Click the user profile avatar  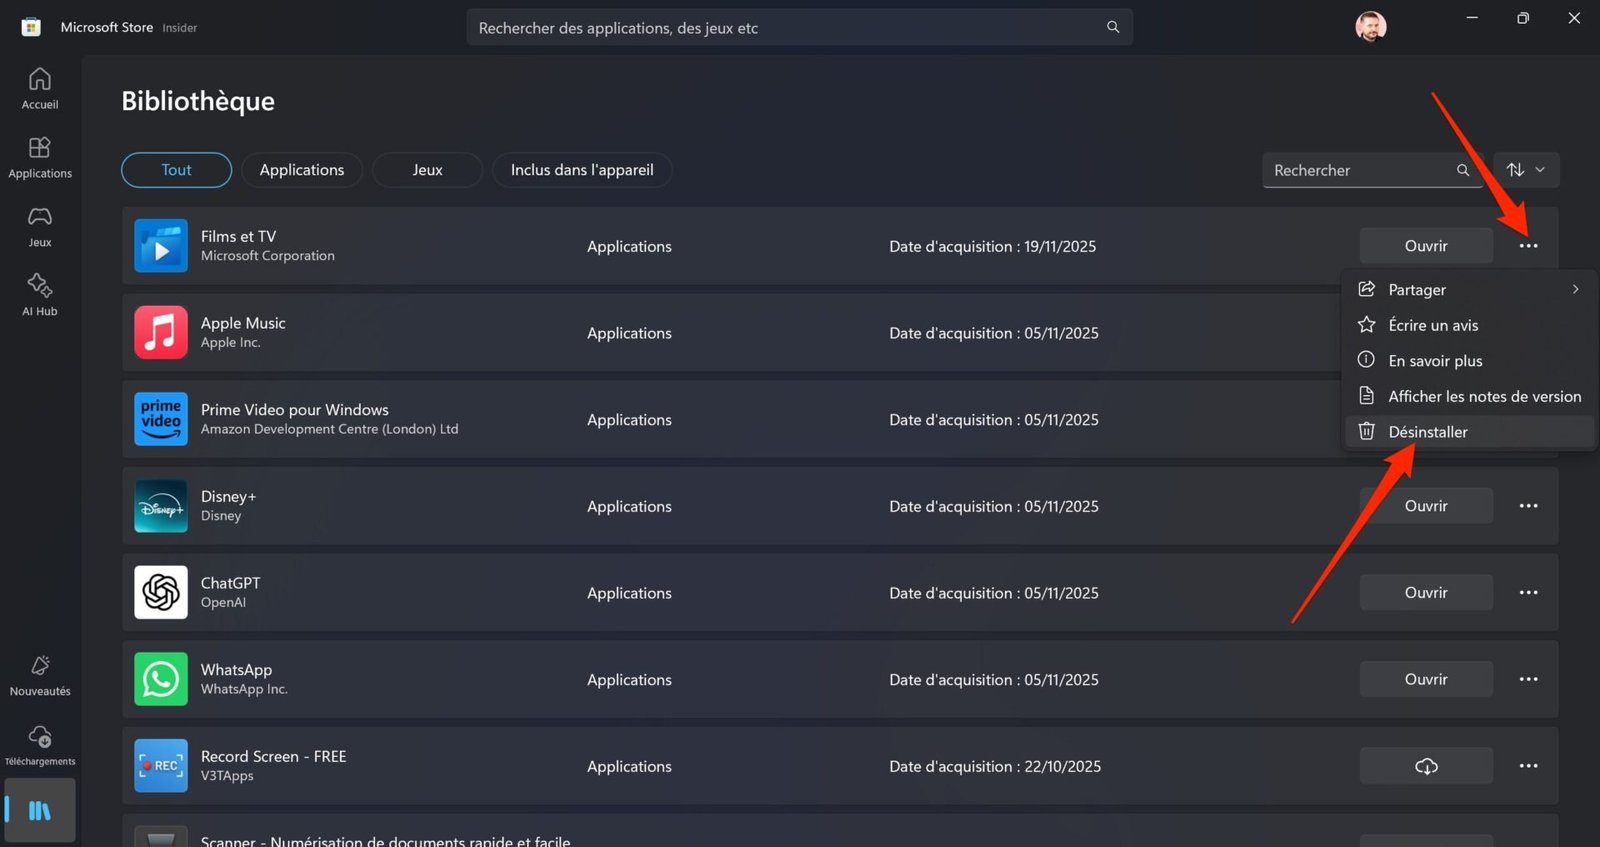1370,27
